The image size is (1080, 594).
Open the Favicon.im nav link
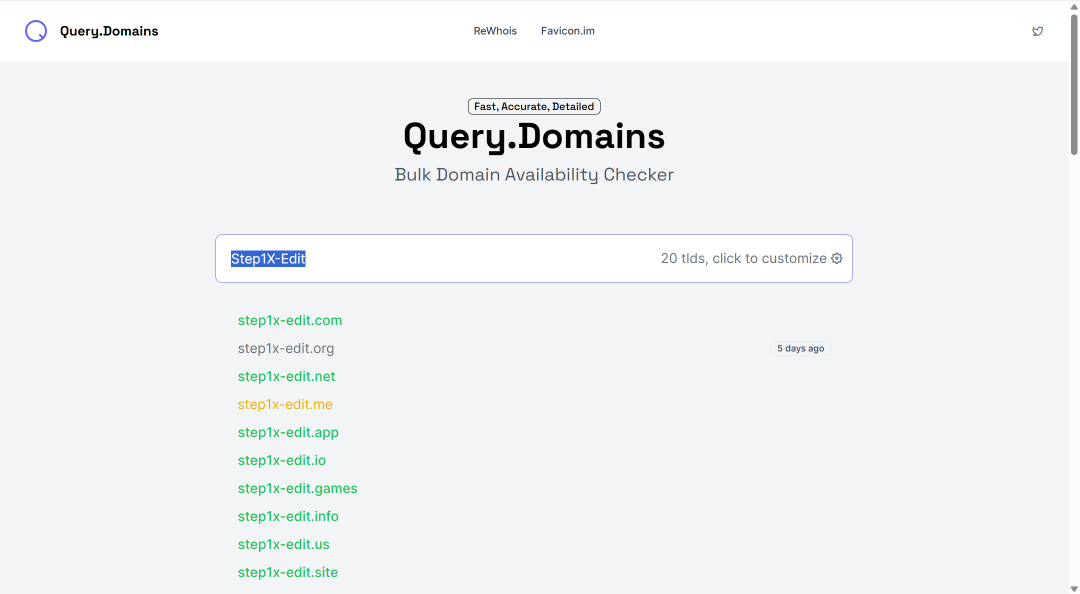point(568,31)
